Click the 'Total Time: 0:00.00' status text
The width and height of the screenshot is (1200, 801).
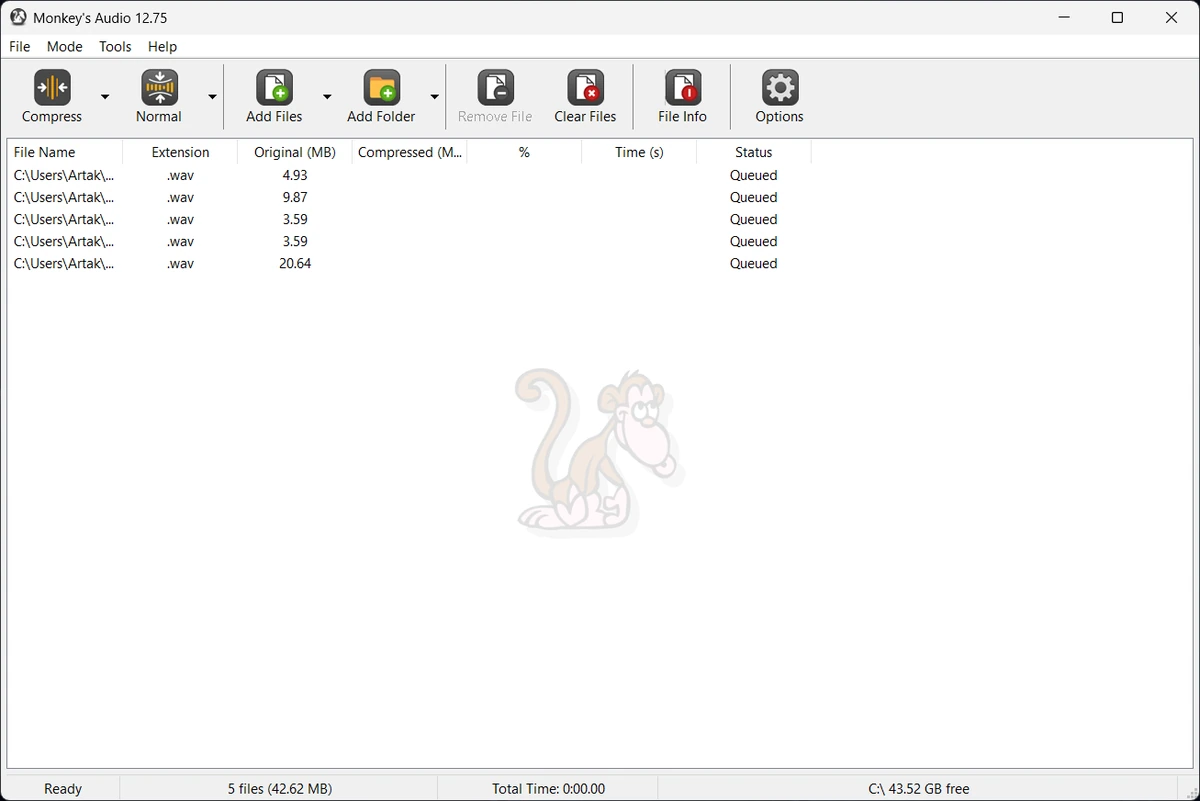click(x=548, y=789)
